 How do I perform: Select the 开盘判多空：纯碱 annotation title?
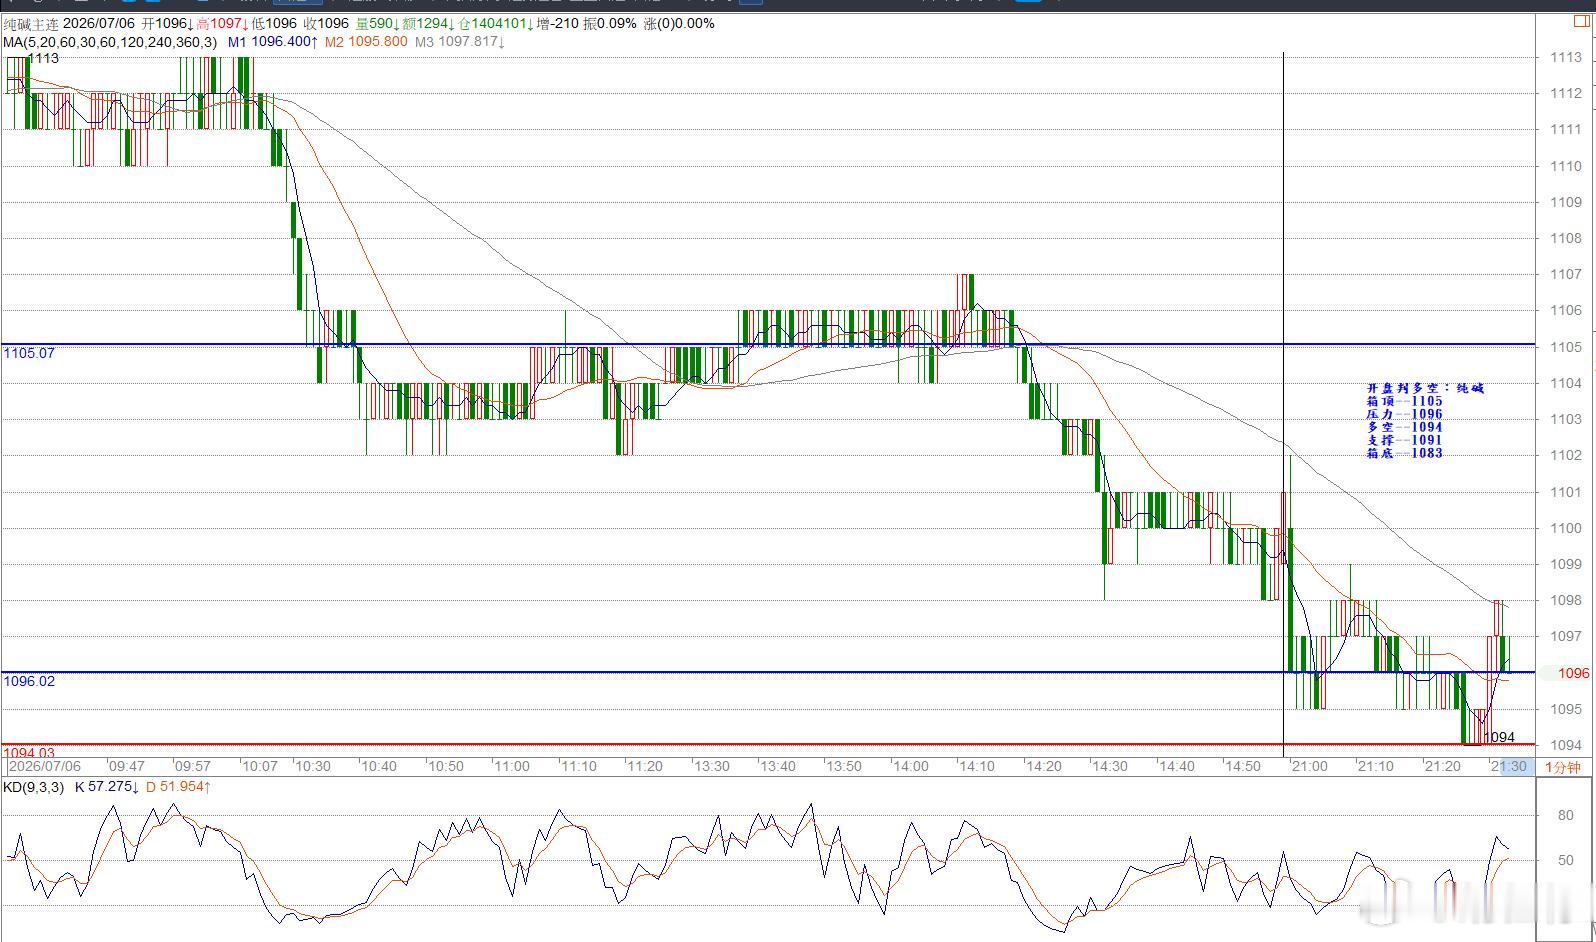pos(1425,388)
